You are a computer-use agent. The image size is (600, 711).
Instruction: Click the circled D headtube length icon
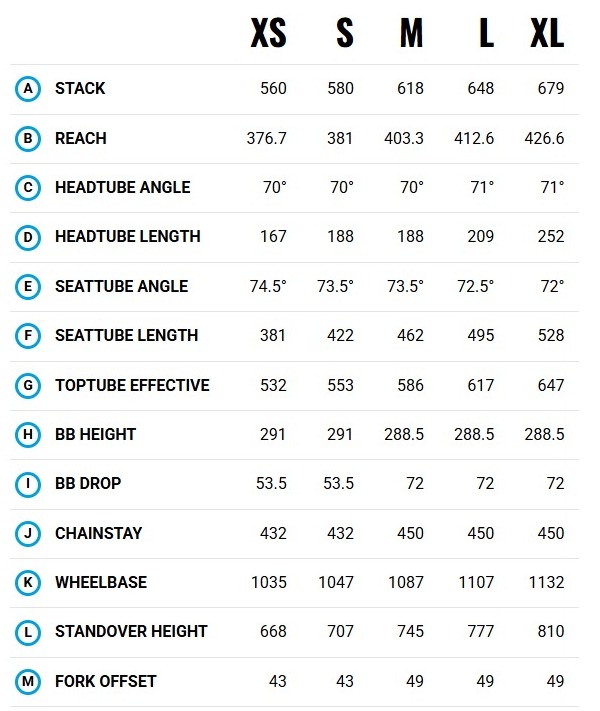click(x=28, y=237)
